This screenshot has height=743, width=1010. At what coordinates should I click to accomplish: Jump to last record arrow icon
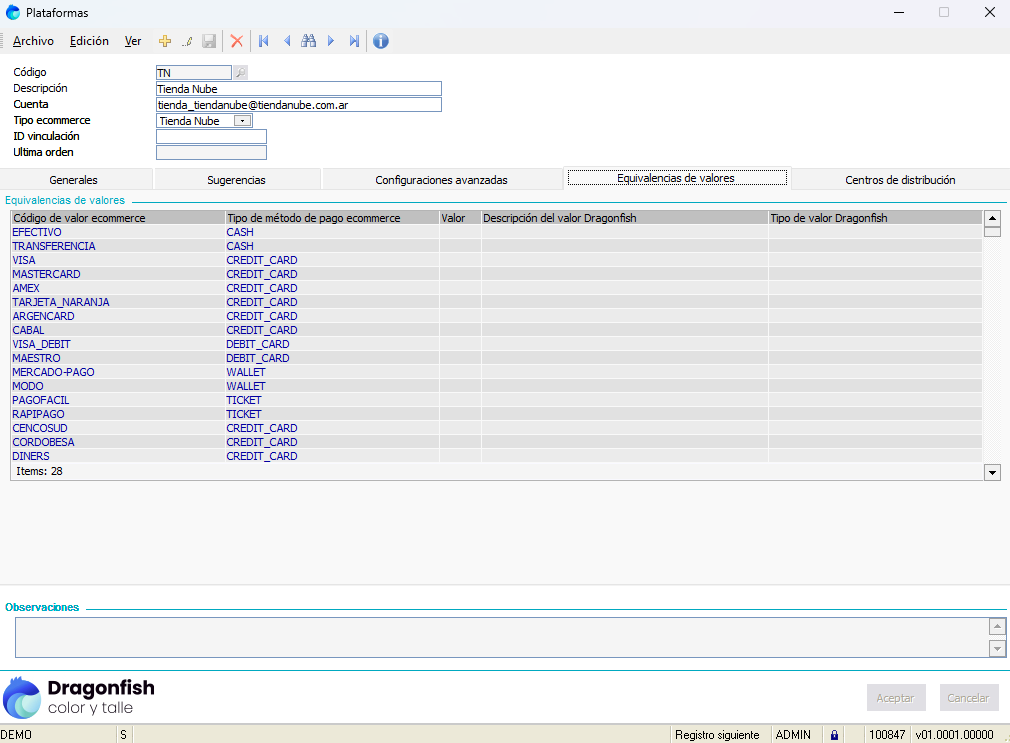[354, 41]
